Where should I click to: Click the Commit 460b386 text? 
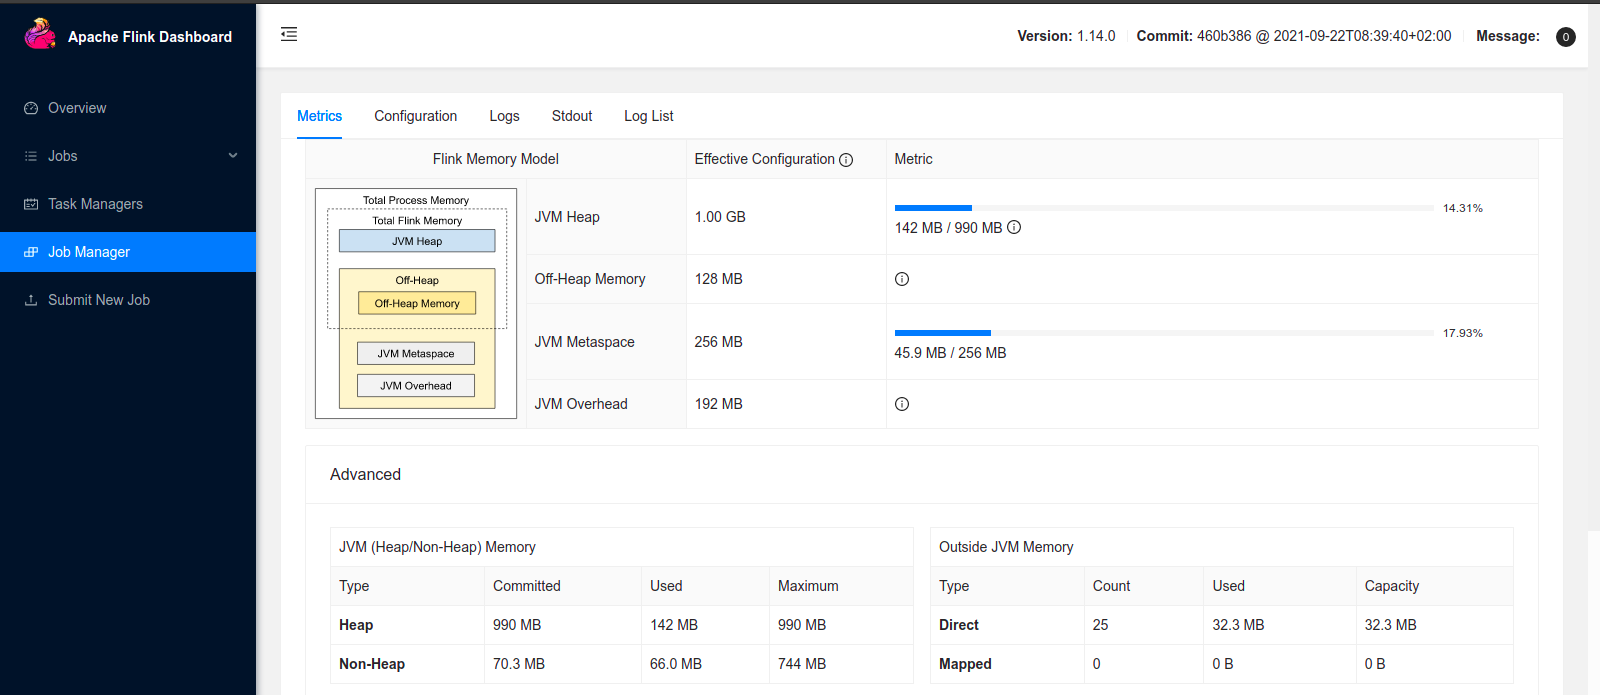[x=1294, y=36]
